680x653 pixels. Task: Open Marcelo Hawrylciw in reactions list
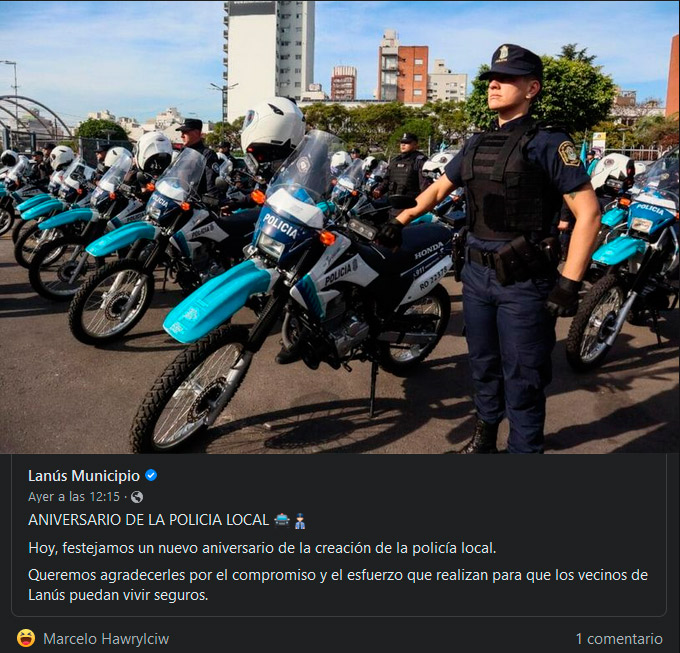(x=106, y=639)
